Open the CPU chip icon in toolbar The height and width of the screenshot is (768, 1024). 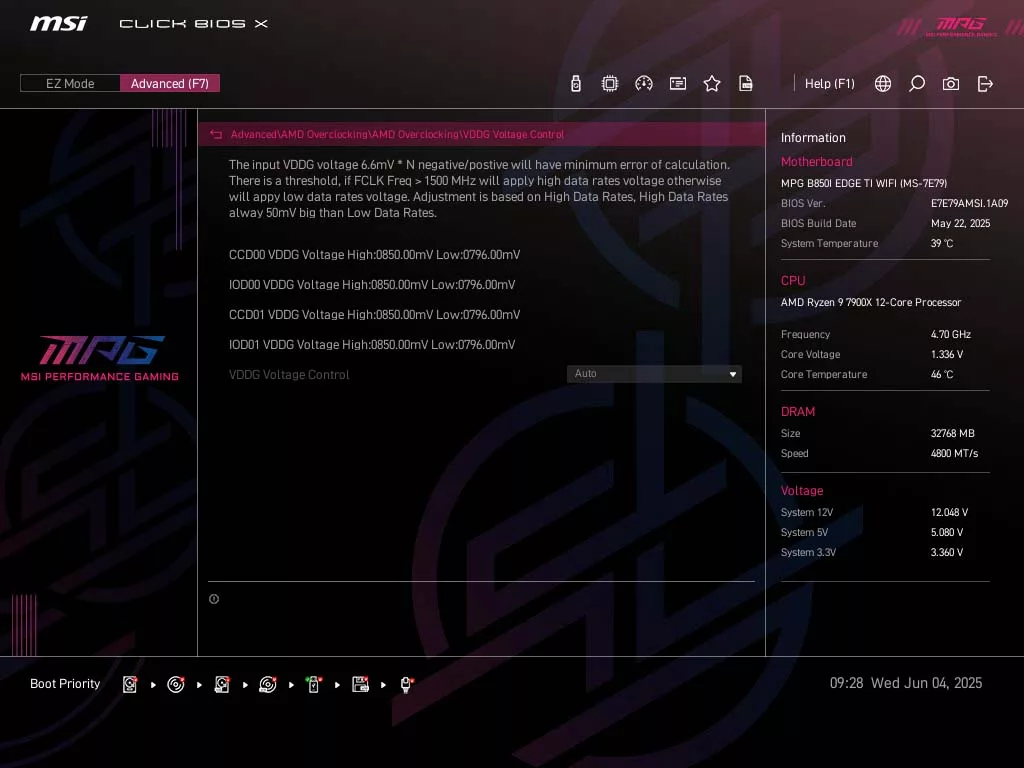[x=609, y=84]
